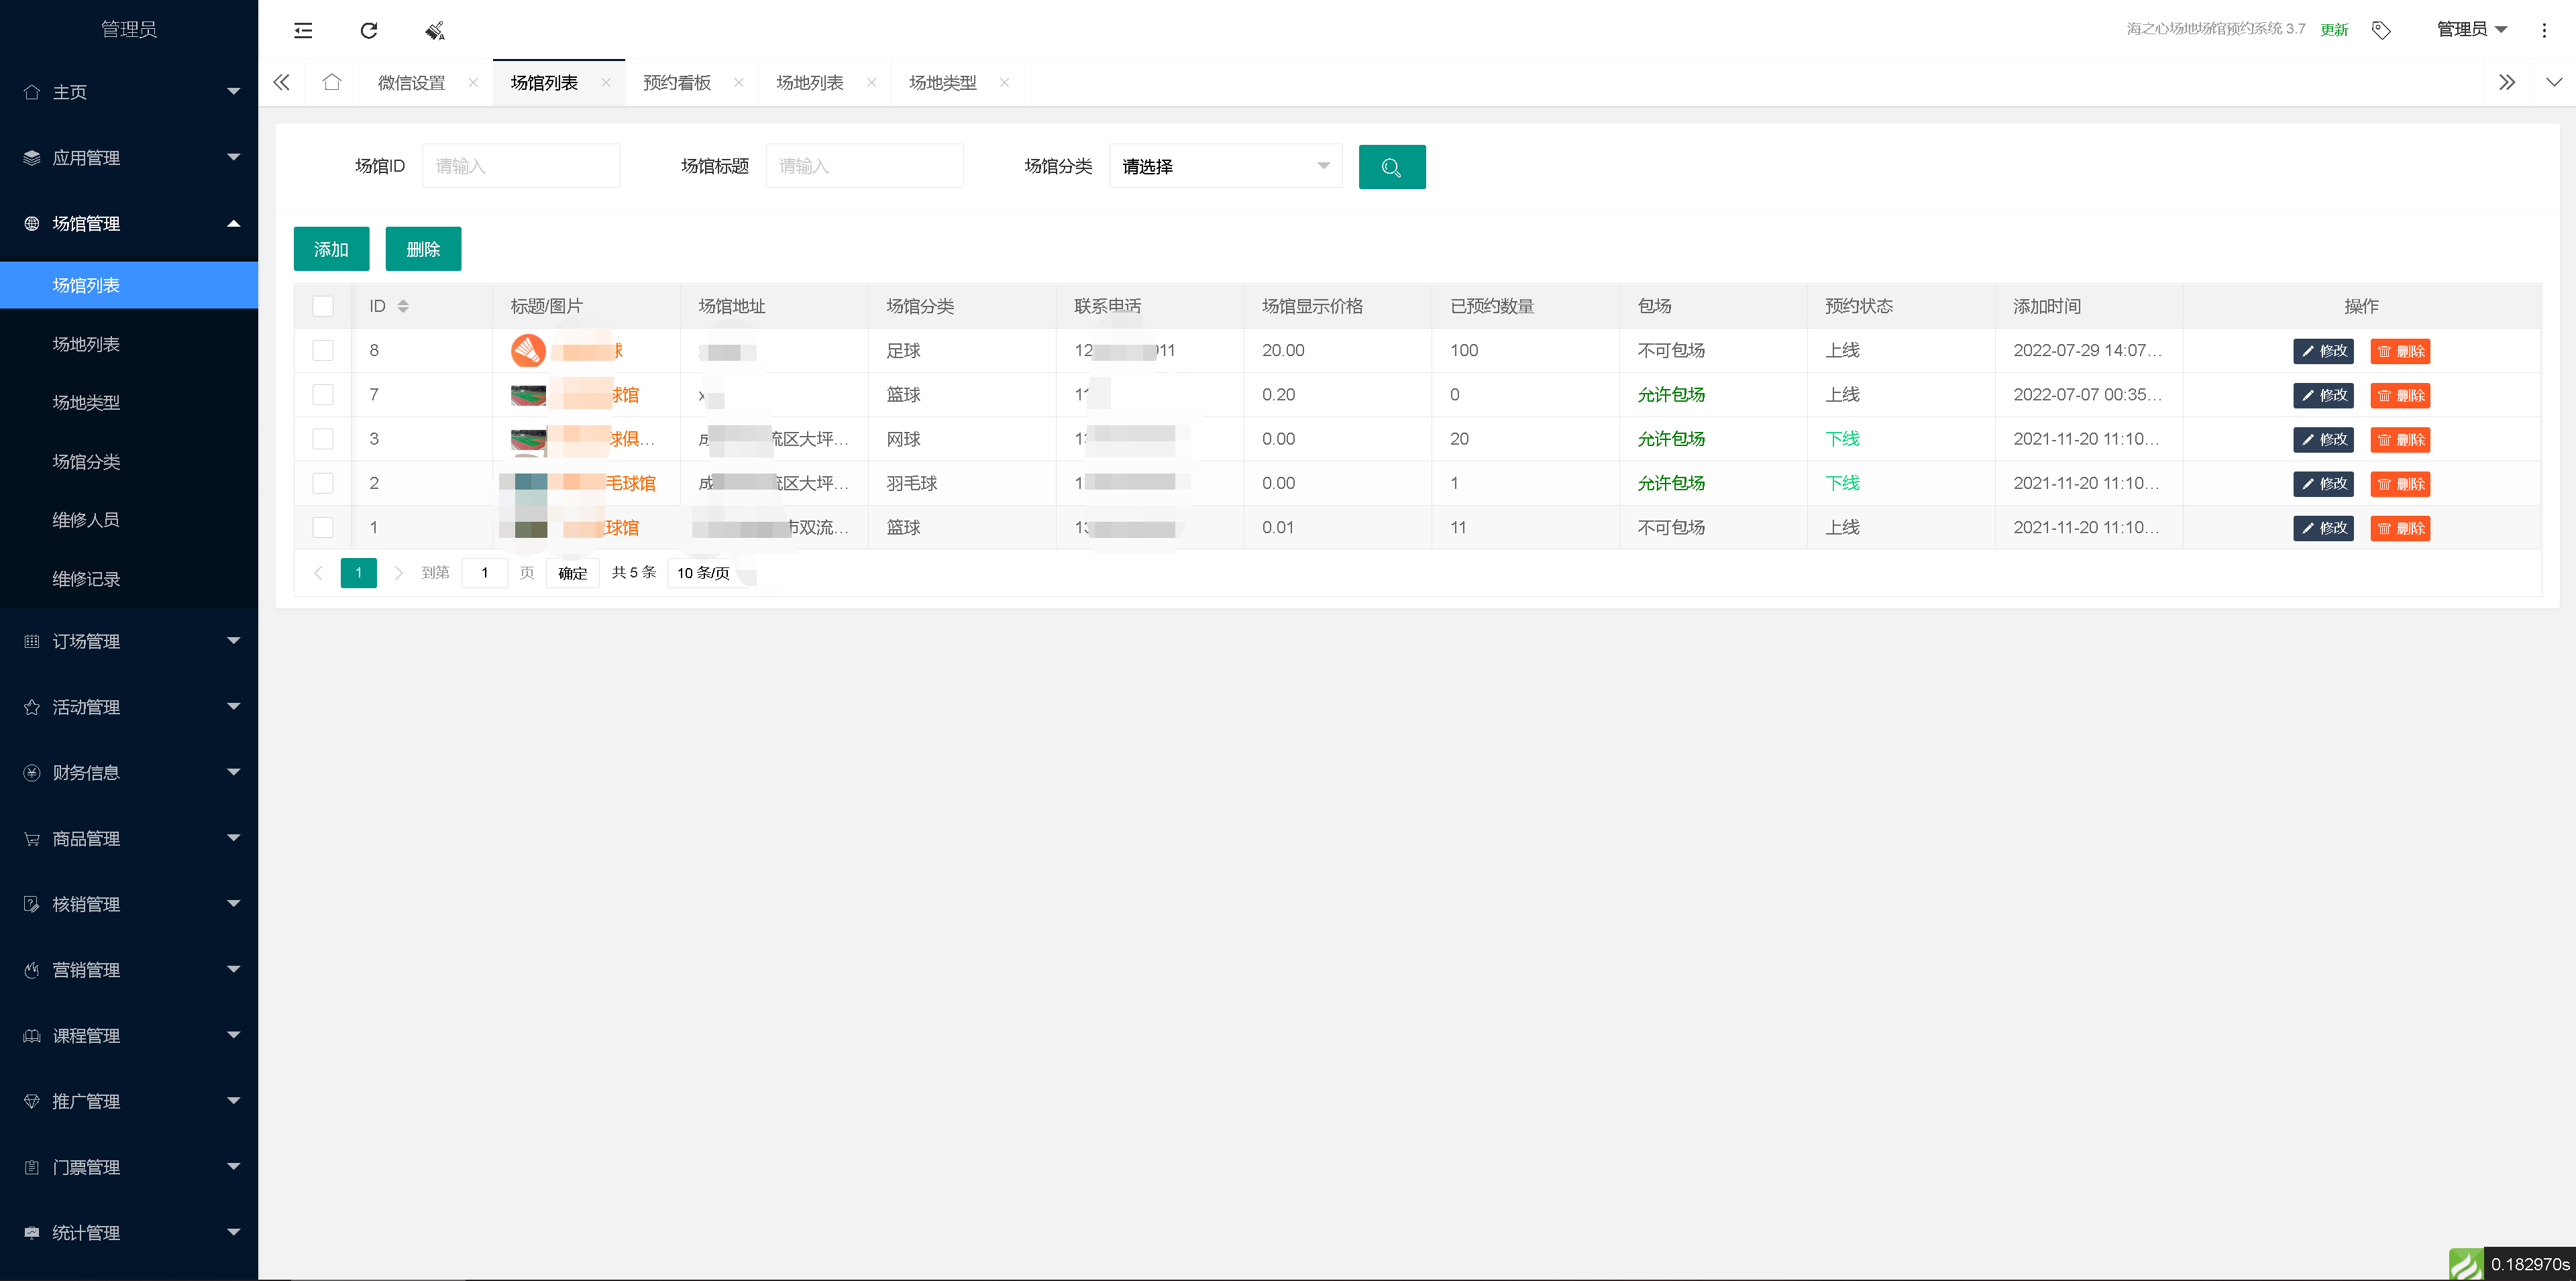
Task: Click the green 添加 button
Action: (331, 249)
